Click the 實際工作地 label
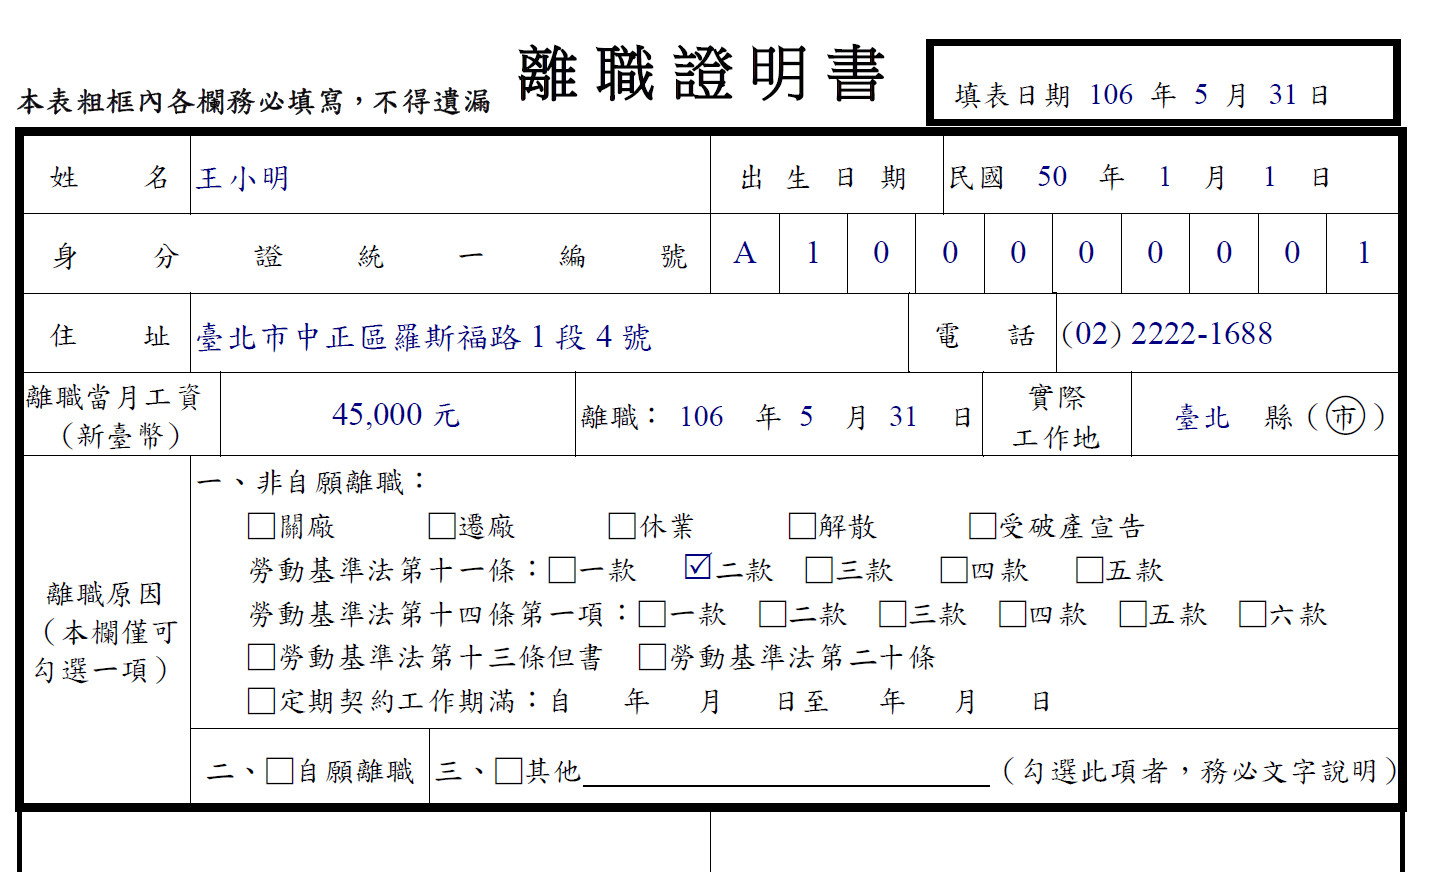 [x=1056, y=418]
